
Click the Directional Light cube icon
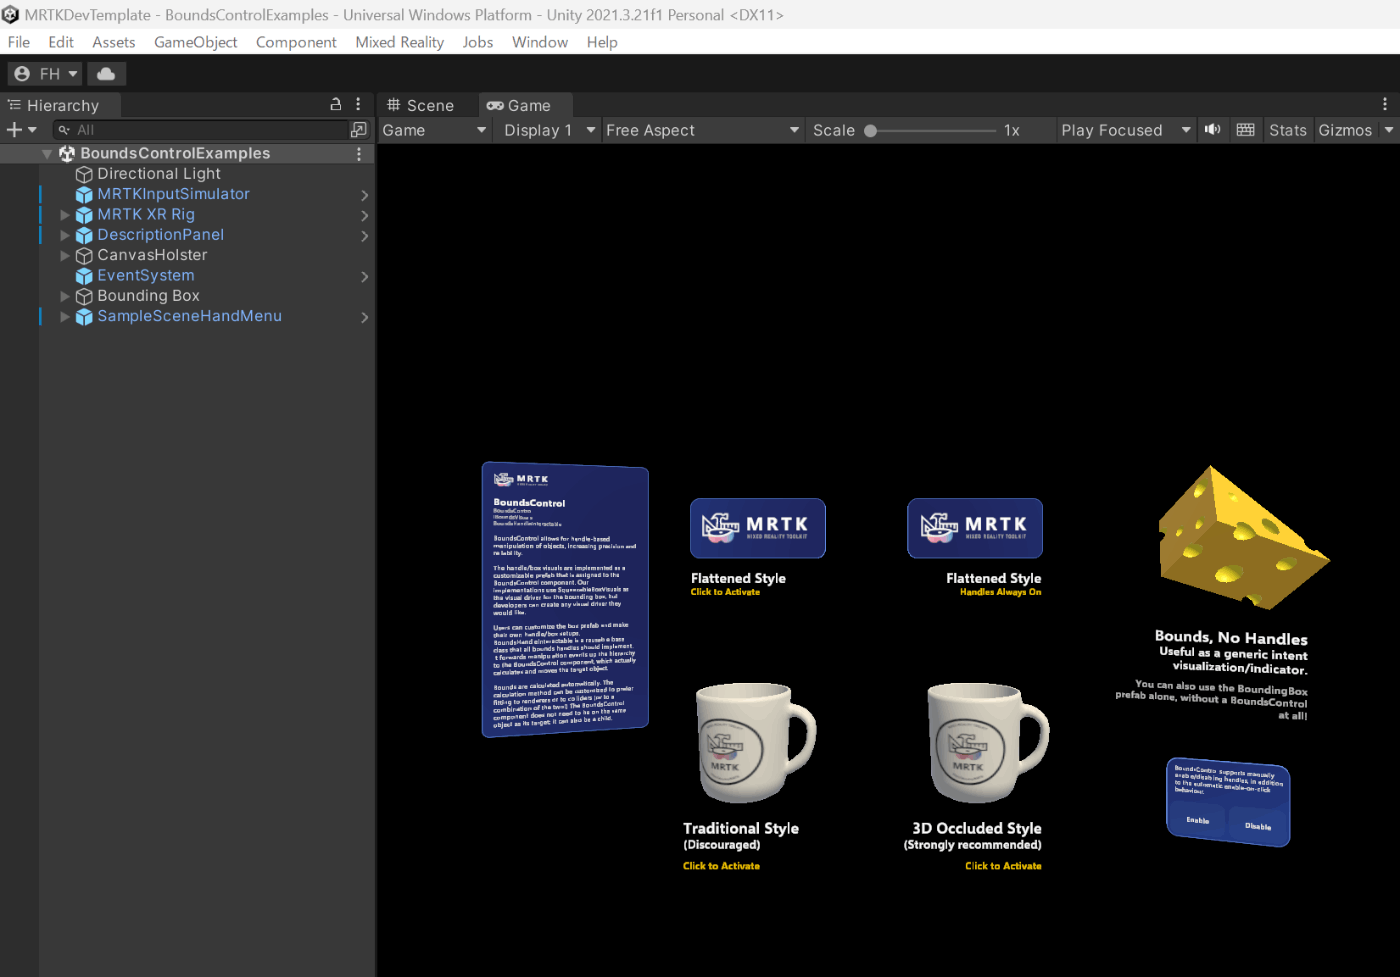pos(84,175)
